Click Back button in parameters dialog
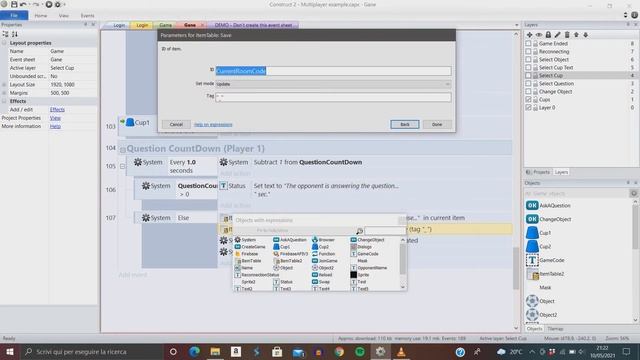The height and width of the screenshot is (360, 640). point(404,124)
